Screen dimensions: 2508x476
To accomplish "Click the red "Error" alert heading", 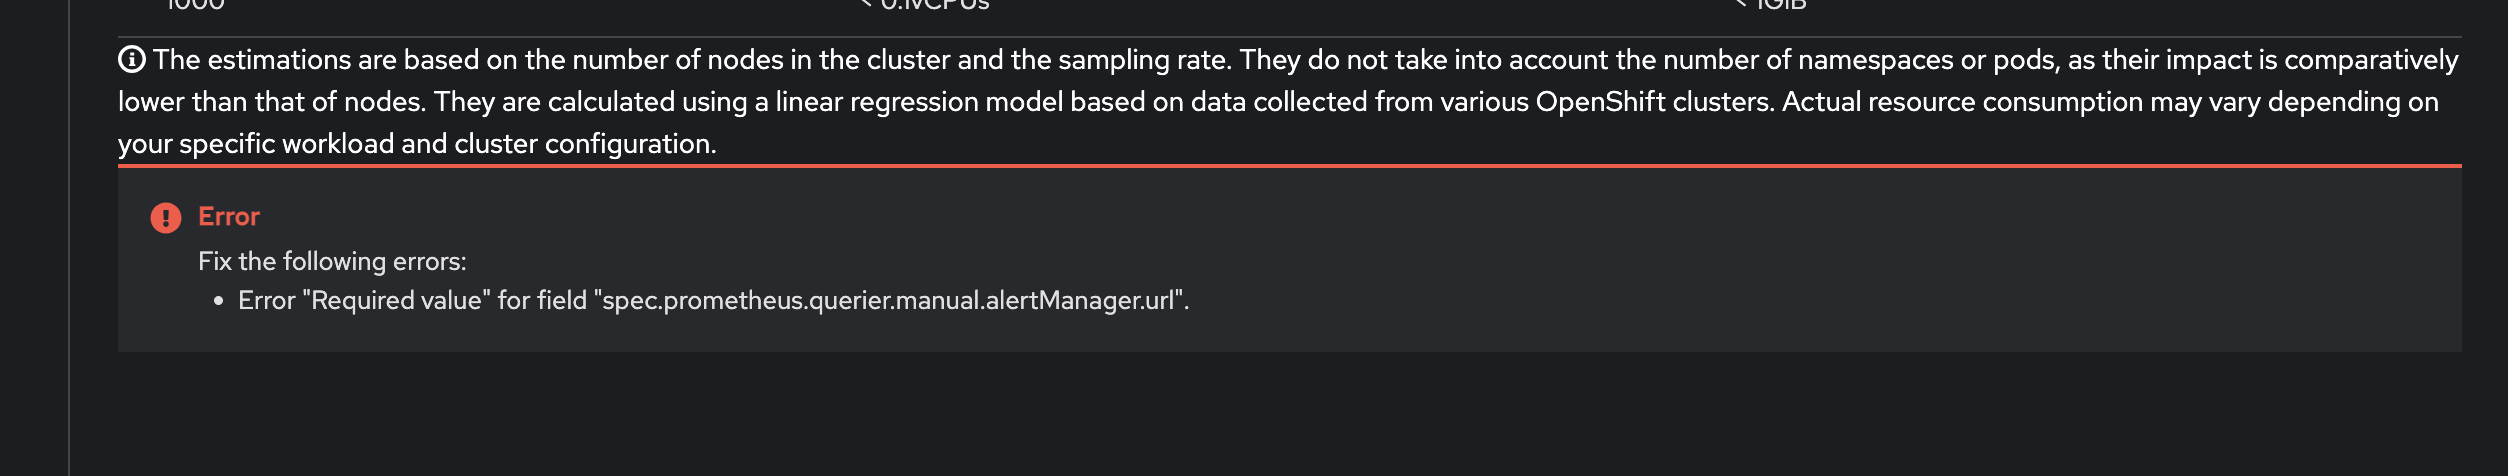I will [229, 217].
